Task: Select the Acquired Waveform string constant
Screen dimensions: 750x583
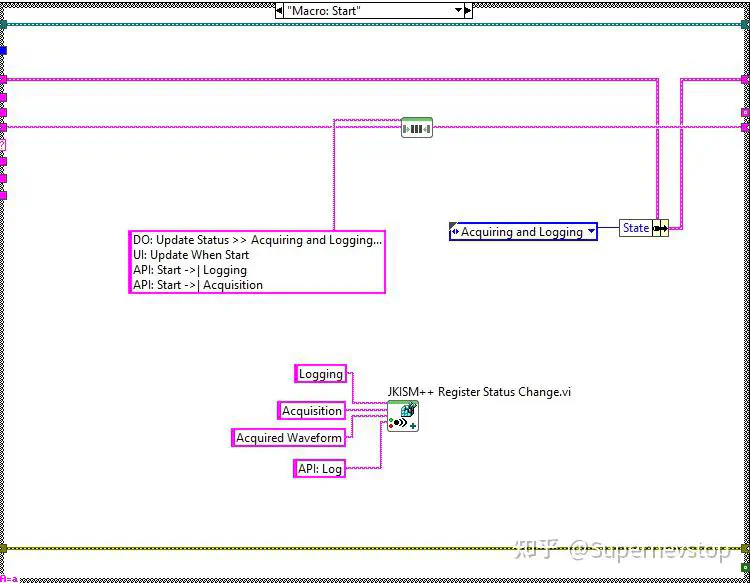Action: pos(288,438)
